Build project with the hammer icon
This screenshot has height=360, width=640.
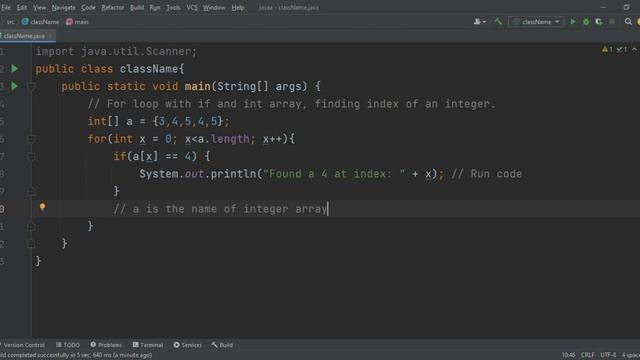click(x=498, y=22)
